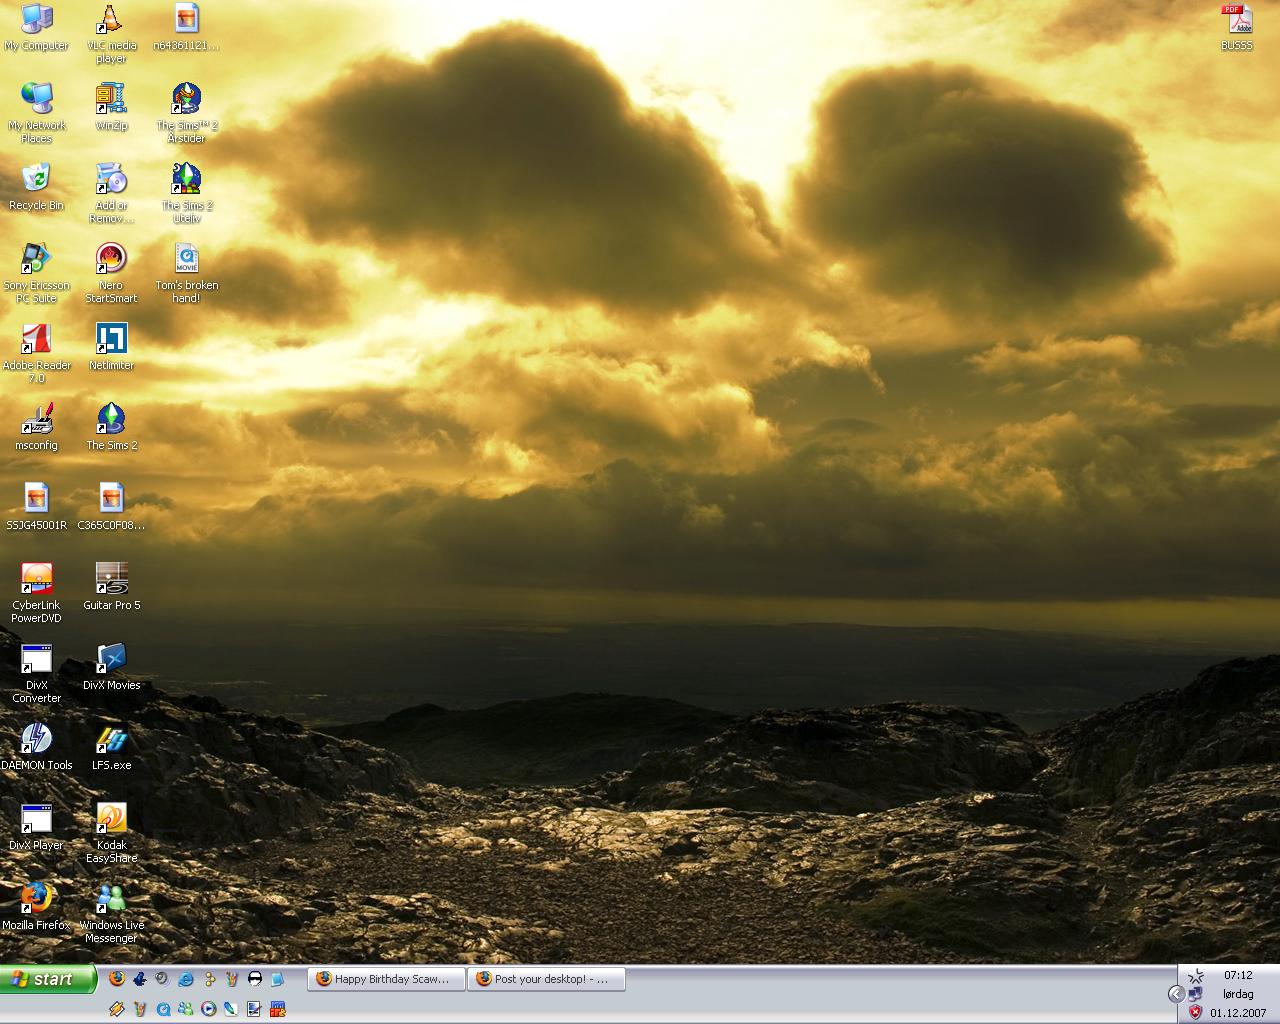Select The Sims 2 Årstider shortcut
Screen dimensions: 1280x1024
tap(186, 113)
